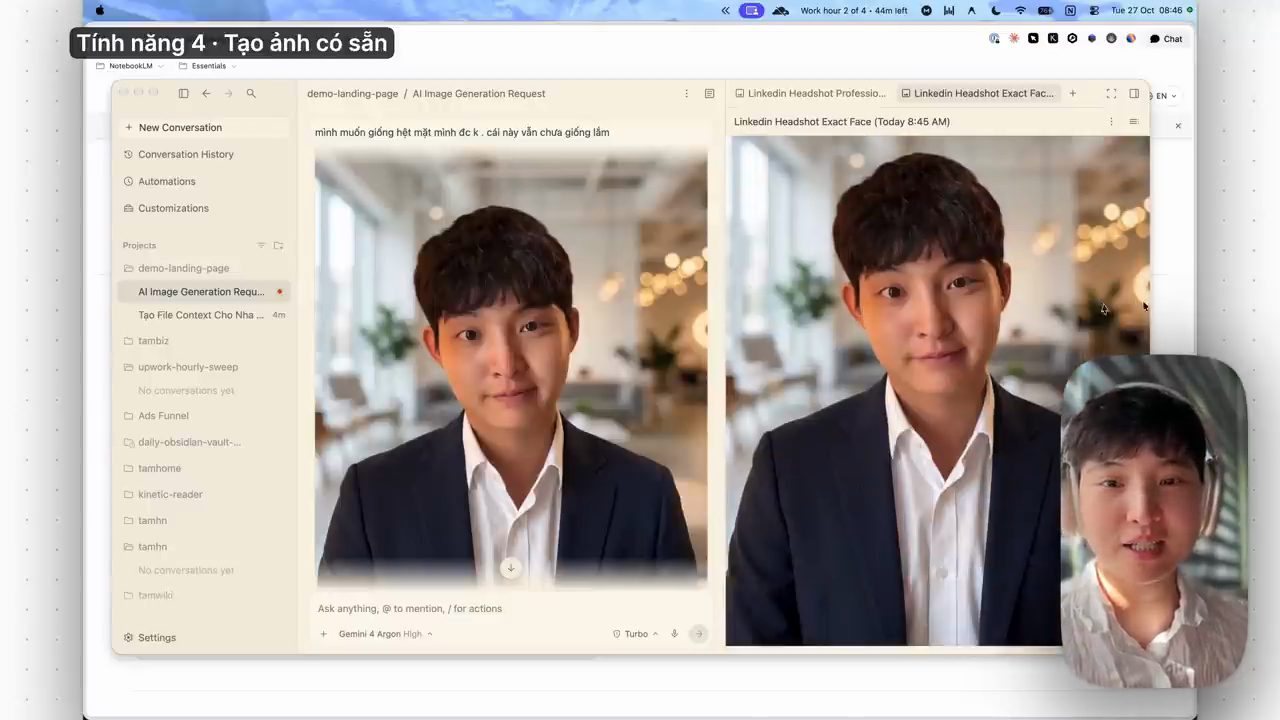Open the Notion menu bar icon
Screen dimensions: 1280x720
[x=1070, y=11]
